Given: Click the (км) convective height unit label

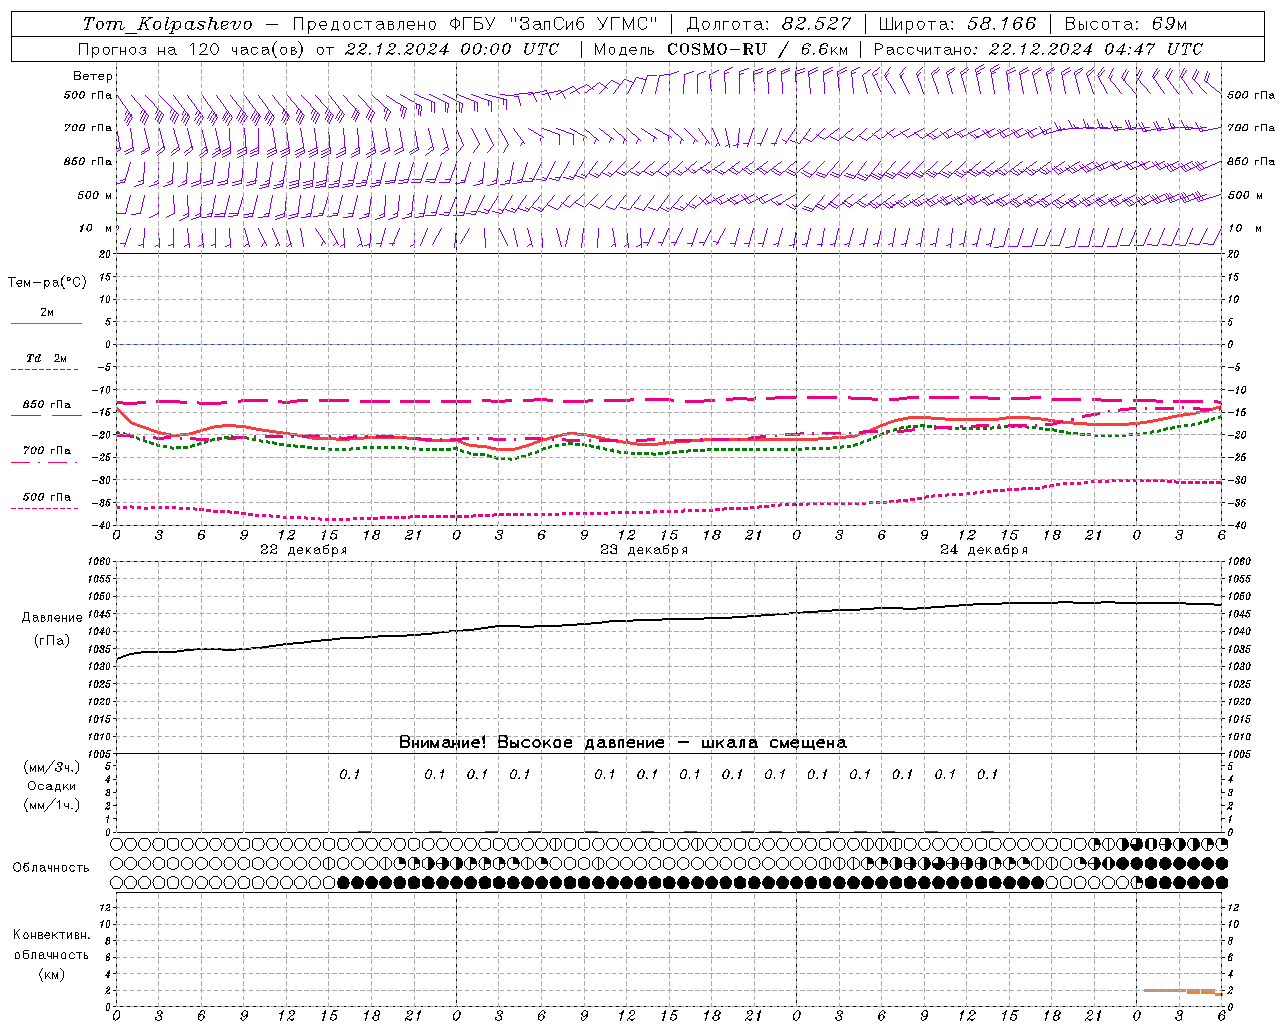Looking at the screenshot, I should (52, 974).
